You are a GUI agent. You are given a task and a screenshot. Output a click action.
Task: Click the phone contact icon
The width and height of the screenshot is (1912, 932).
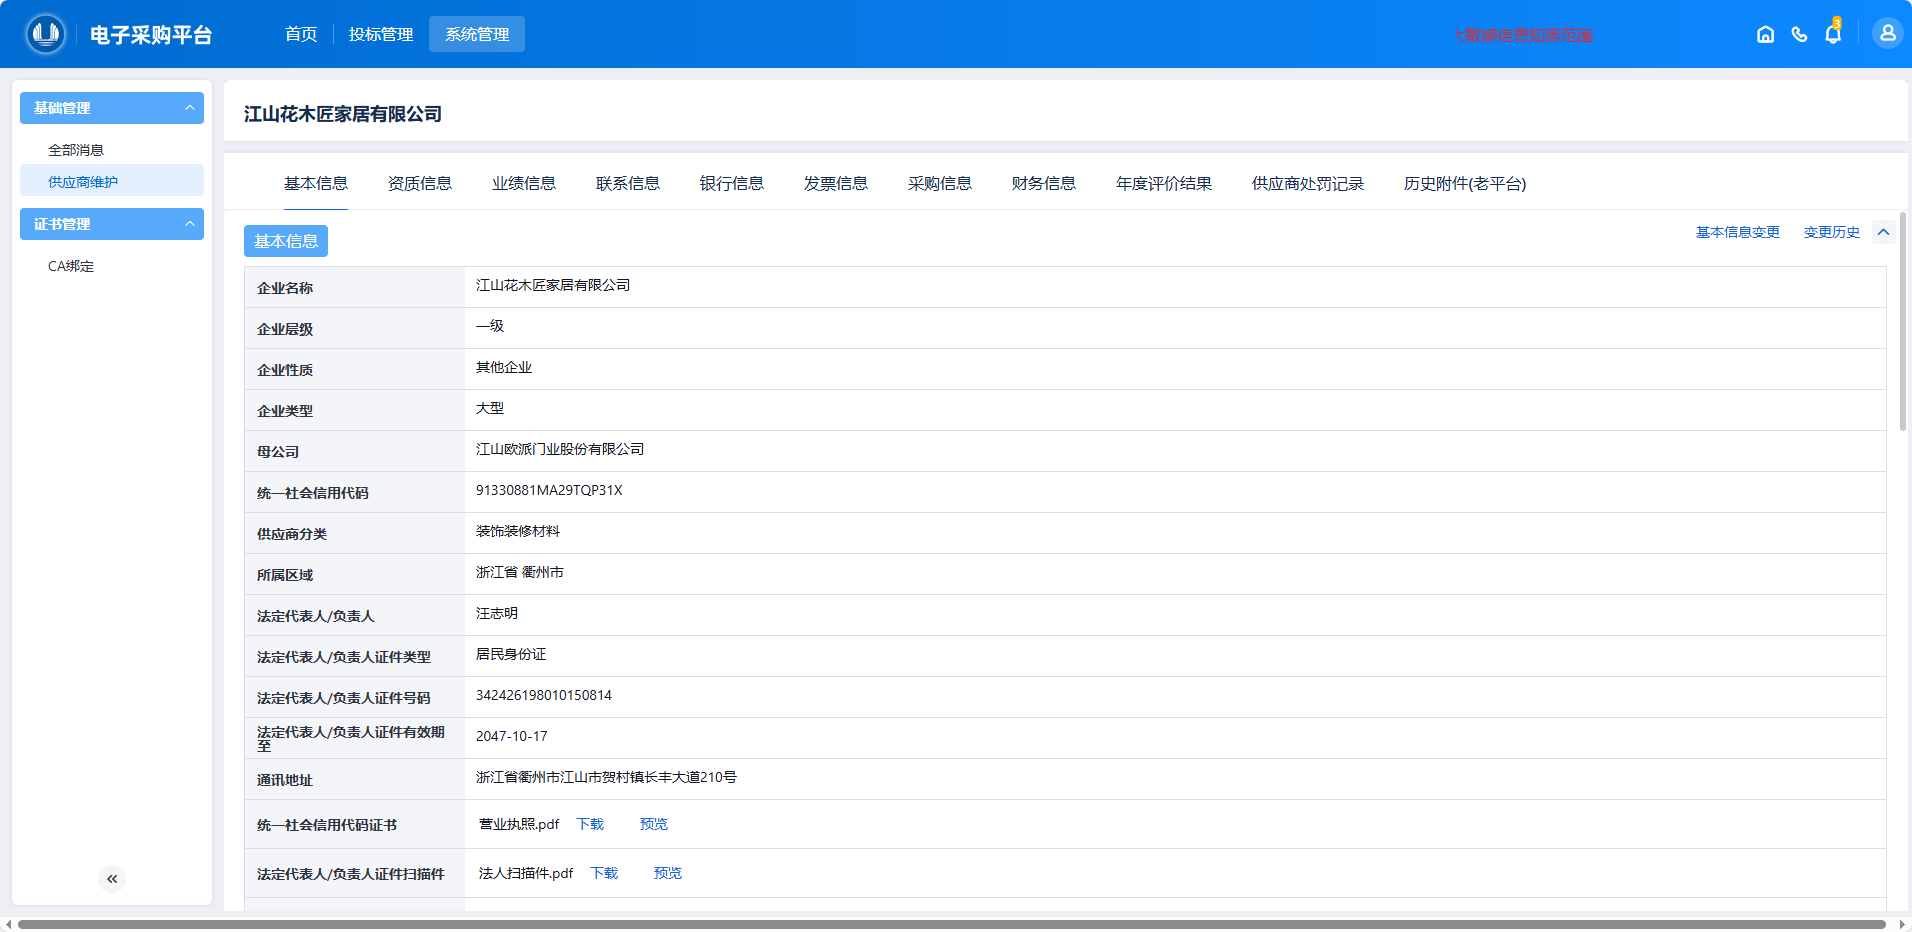pyautogui.click(x=1799, y=33)
